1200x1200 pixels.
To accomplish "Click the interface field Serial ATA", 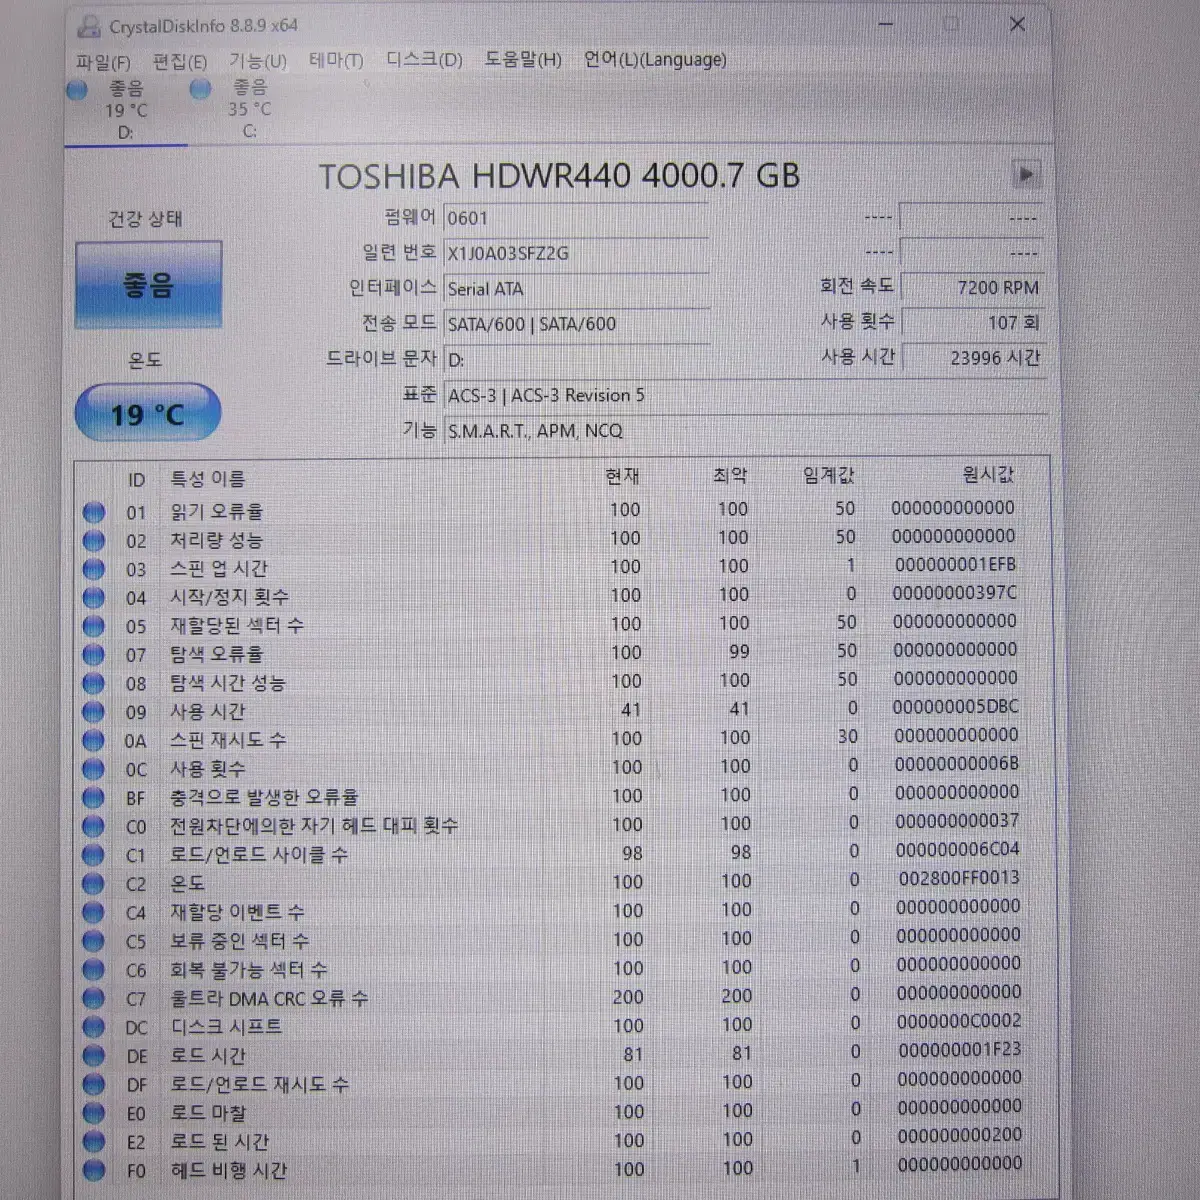I will coord(576,289).
